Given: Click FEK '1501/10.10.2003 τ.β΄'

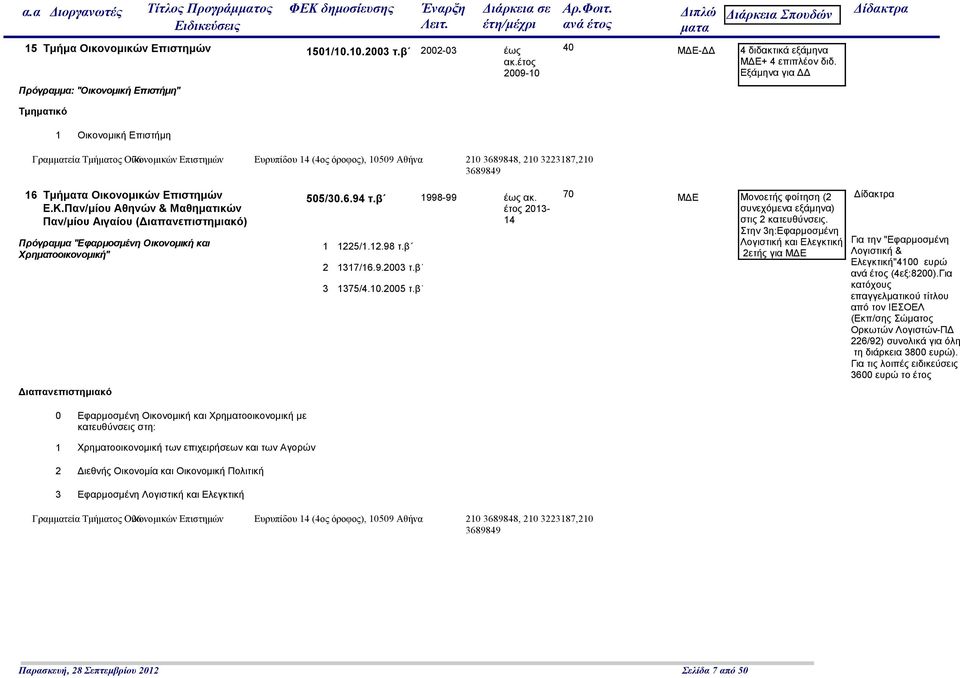Looking at the screenshot, I should pos(358,52).
